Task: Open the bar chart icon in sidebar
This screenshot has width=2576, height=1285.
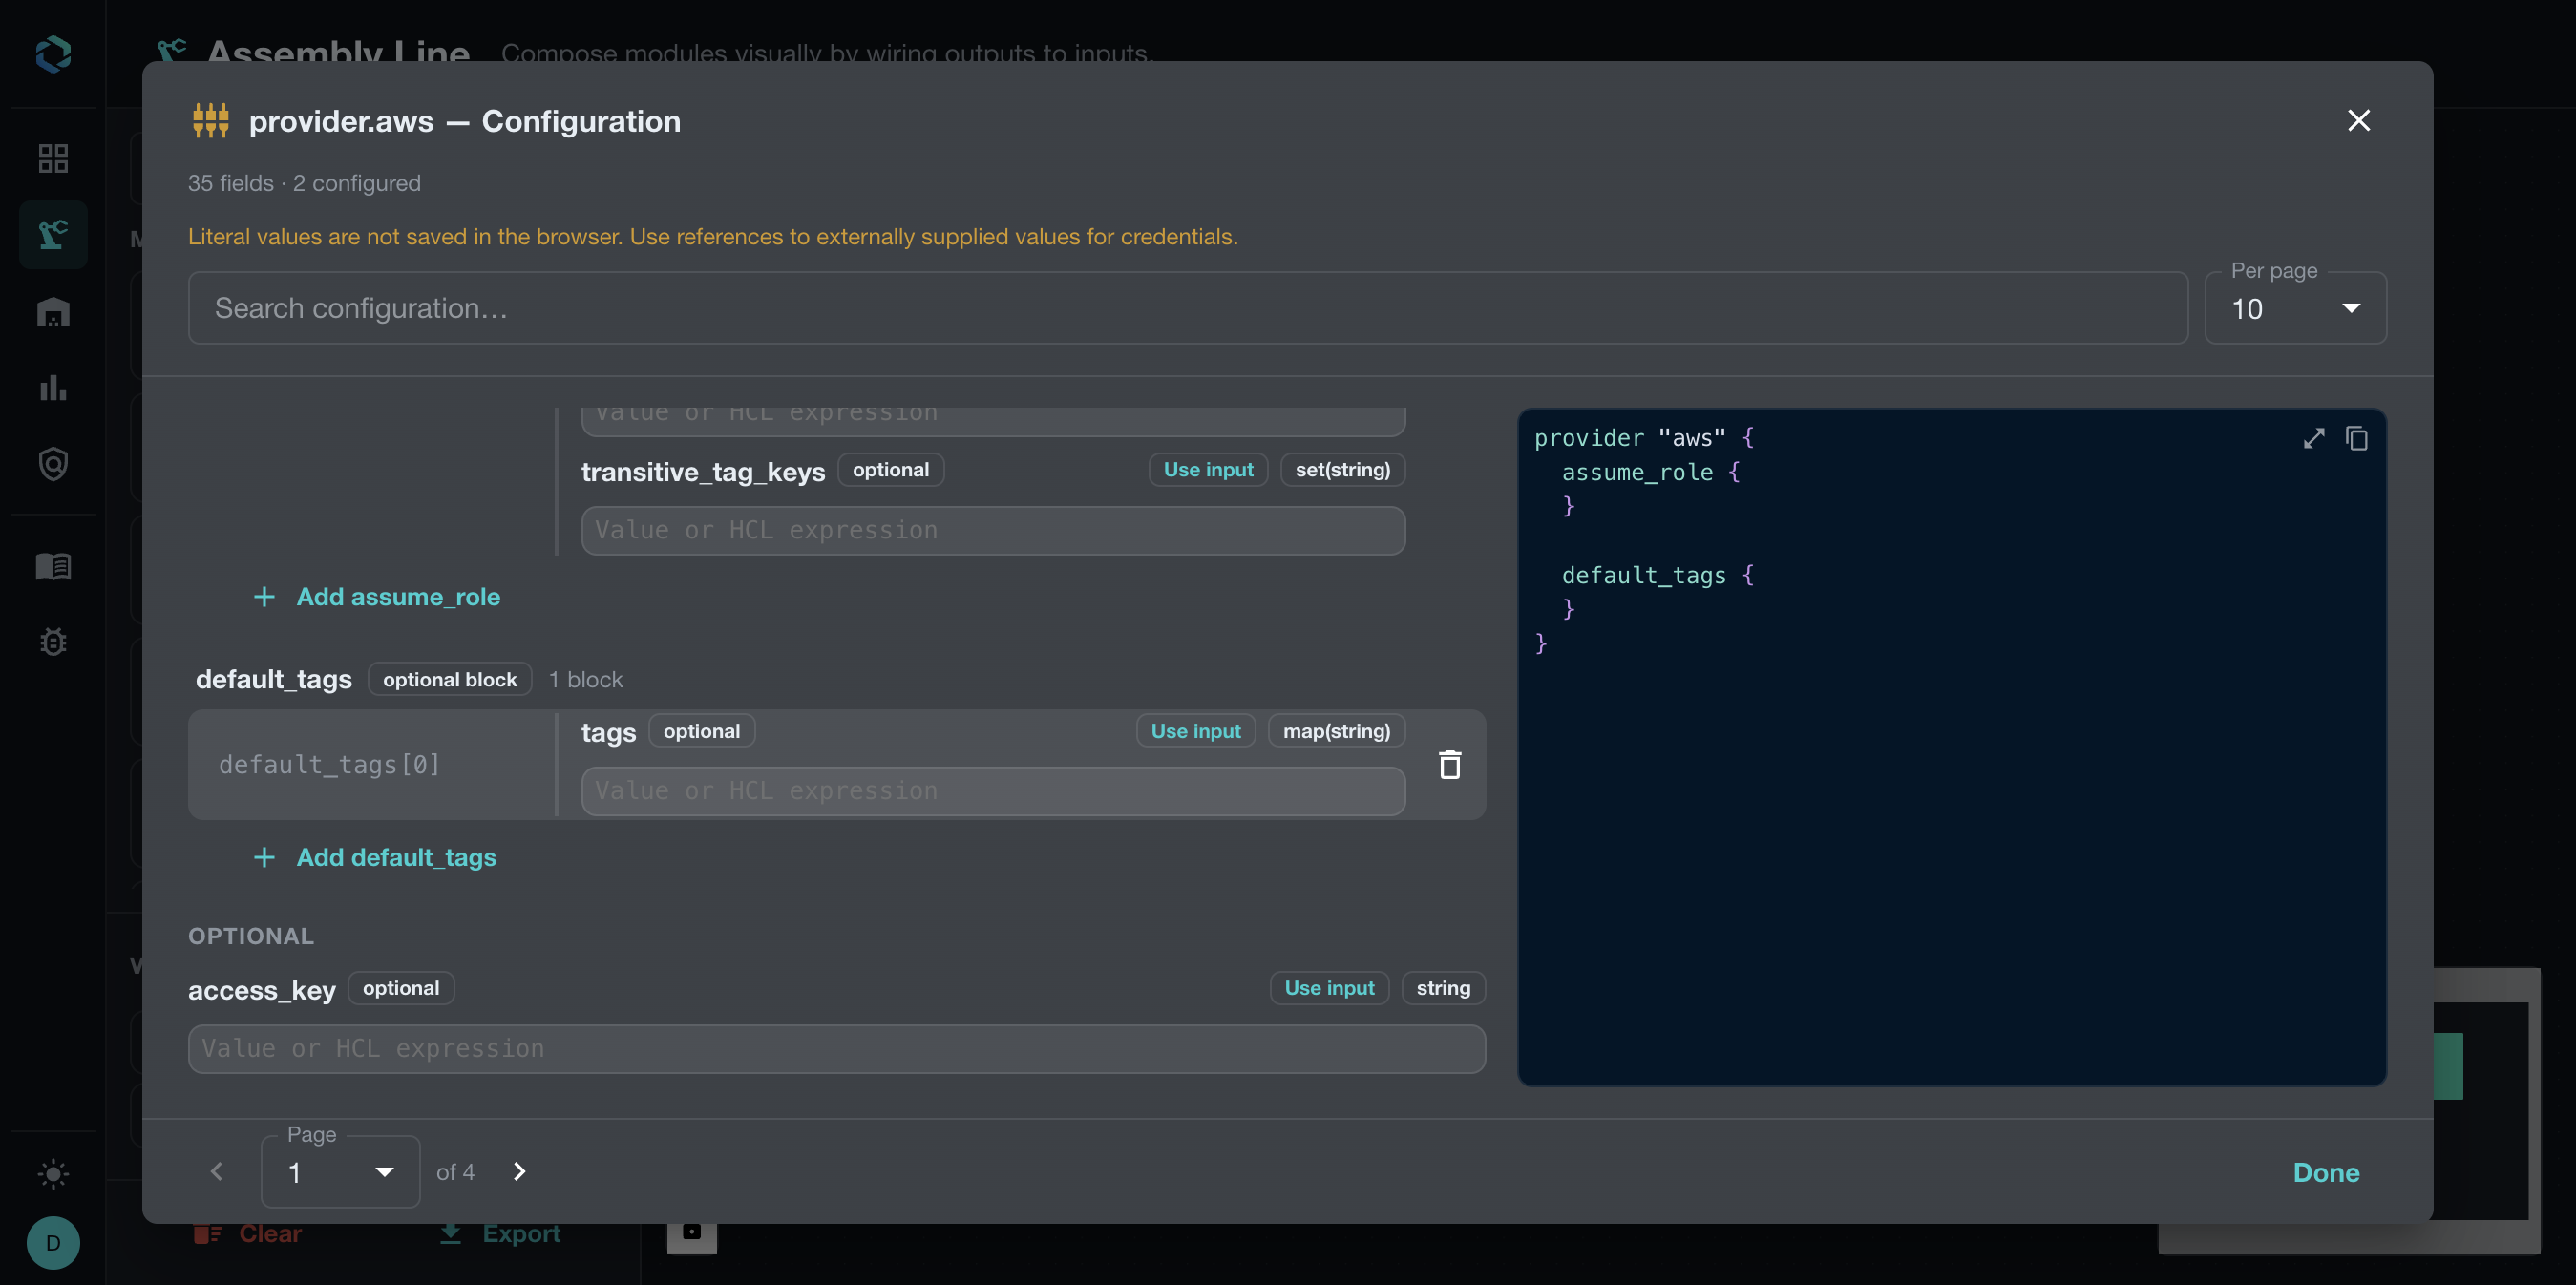Action: pos(53,388)
